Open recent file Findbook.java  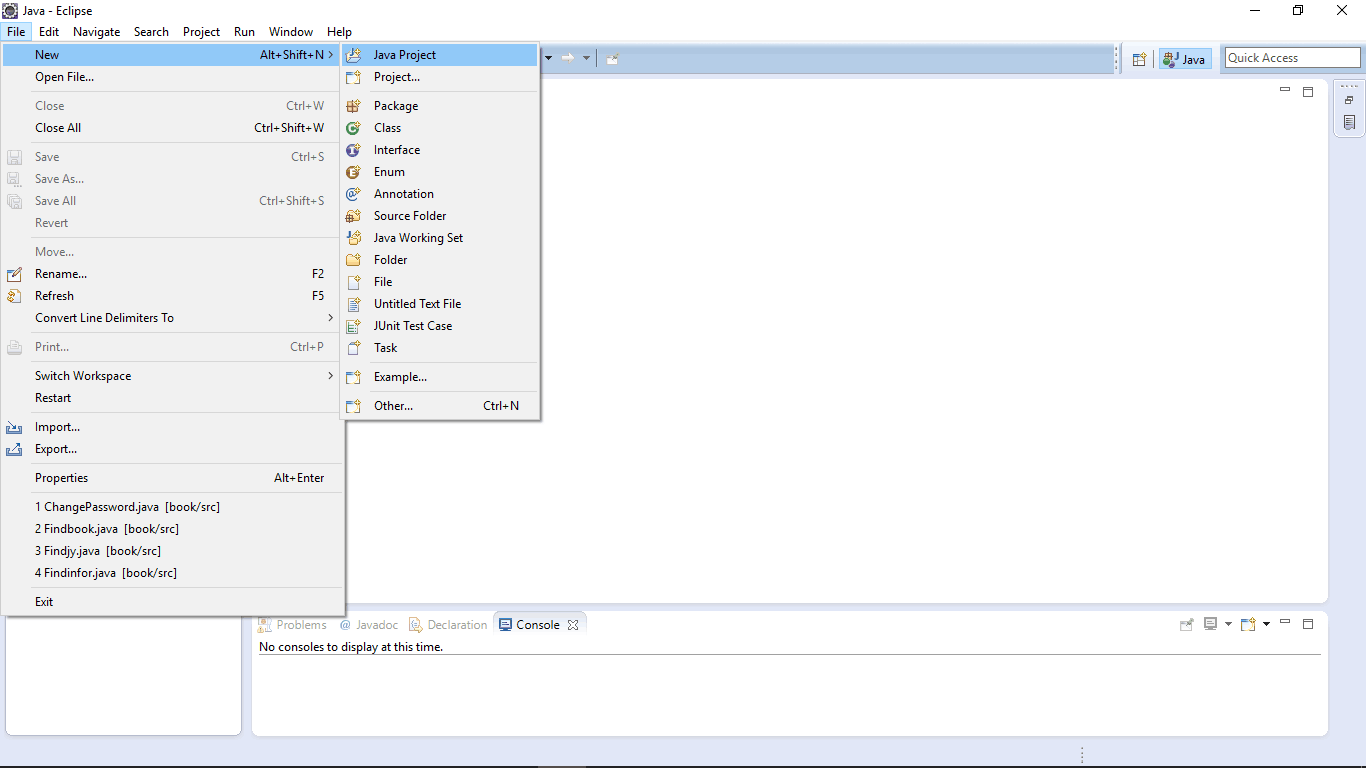coord(173,529)
